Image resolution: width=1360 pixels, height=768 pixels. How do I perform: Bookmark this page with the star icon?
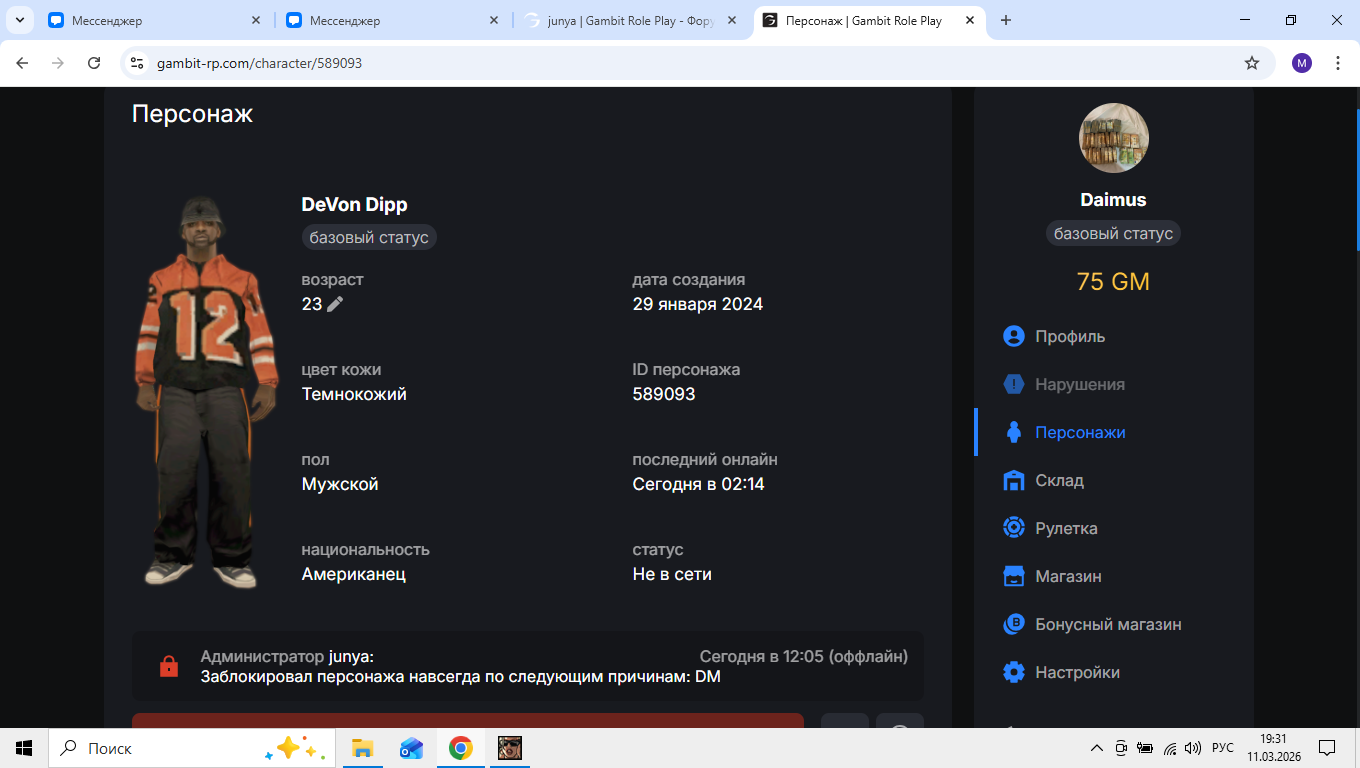point(1251,63)
